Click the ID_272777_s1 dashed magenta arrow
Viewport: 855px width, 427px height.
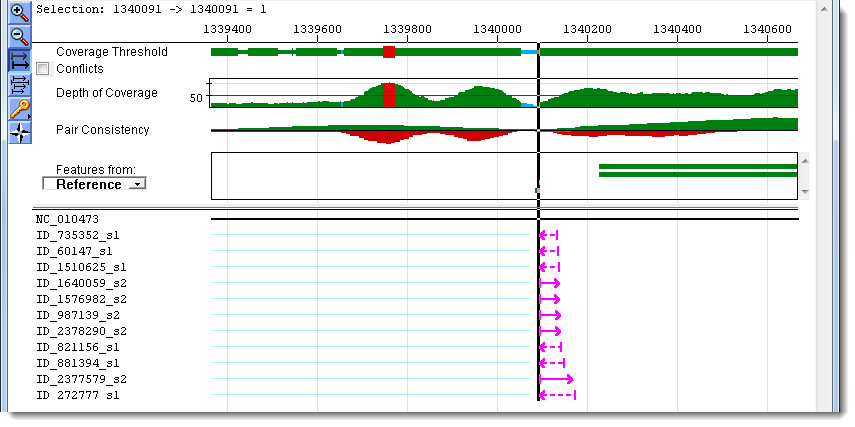pos(558,395)
